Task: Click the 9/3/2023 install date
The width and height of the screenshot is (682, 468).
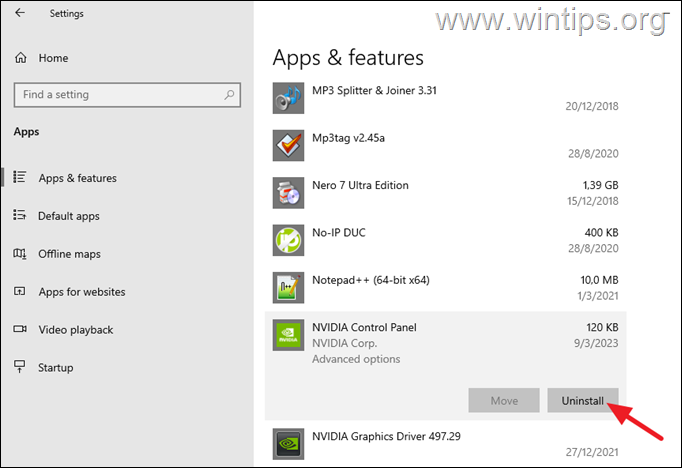Action: pyautogui.click(x=596, y=343)
